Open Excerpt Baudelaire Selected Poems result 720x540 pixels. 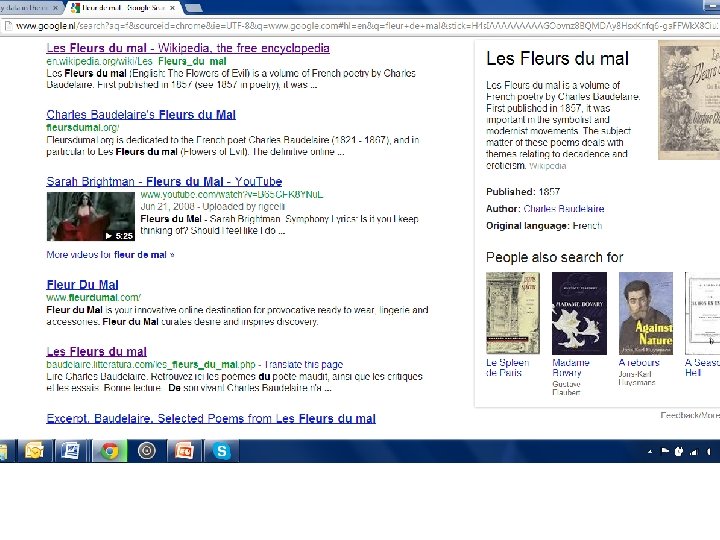211,418
